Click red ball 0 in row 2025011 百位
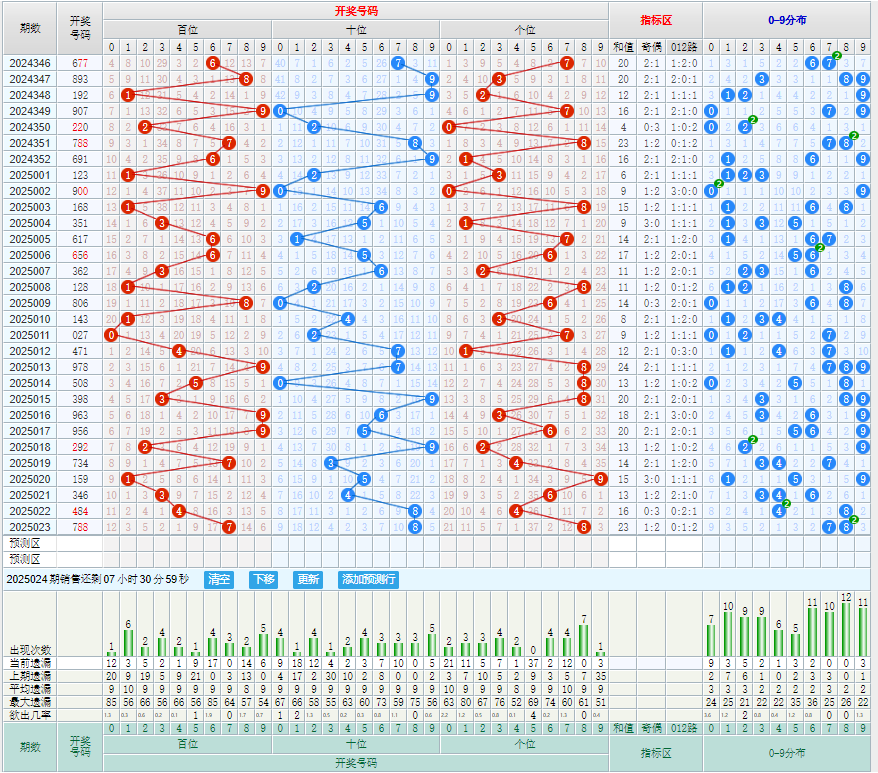The image size is (878, 773). tap(111, 335)
